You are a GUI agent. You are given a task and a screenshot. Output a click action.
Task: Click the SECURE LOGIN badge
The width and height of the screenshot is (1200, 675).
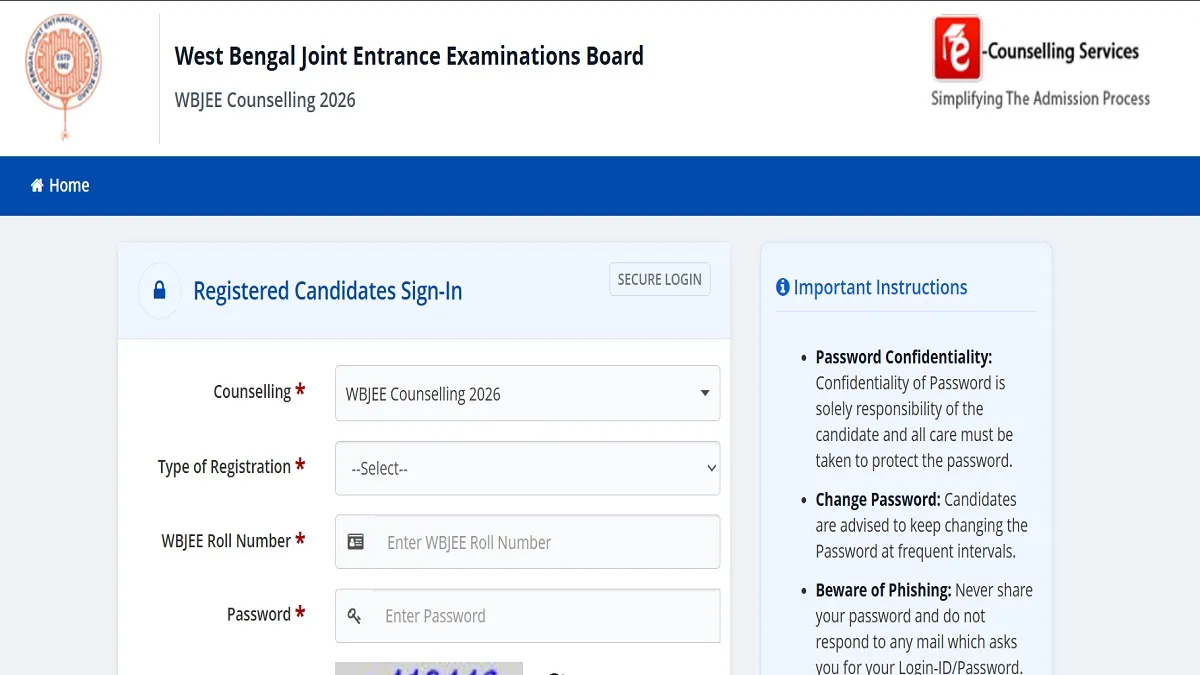point(660,280)
